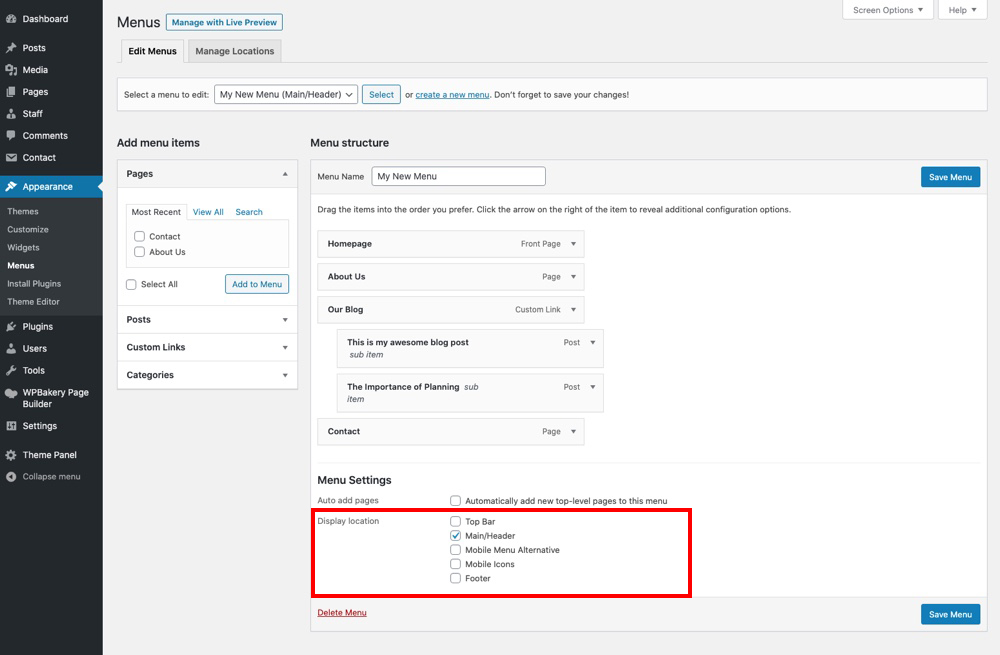This screenshot has width=1000, height=655.
Task: Open the Search pages tab
Action: [249, 212]
